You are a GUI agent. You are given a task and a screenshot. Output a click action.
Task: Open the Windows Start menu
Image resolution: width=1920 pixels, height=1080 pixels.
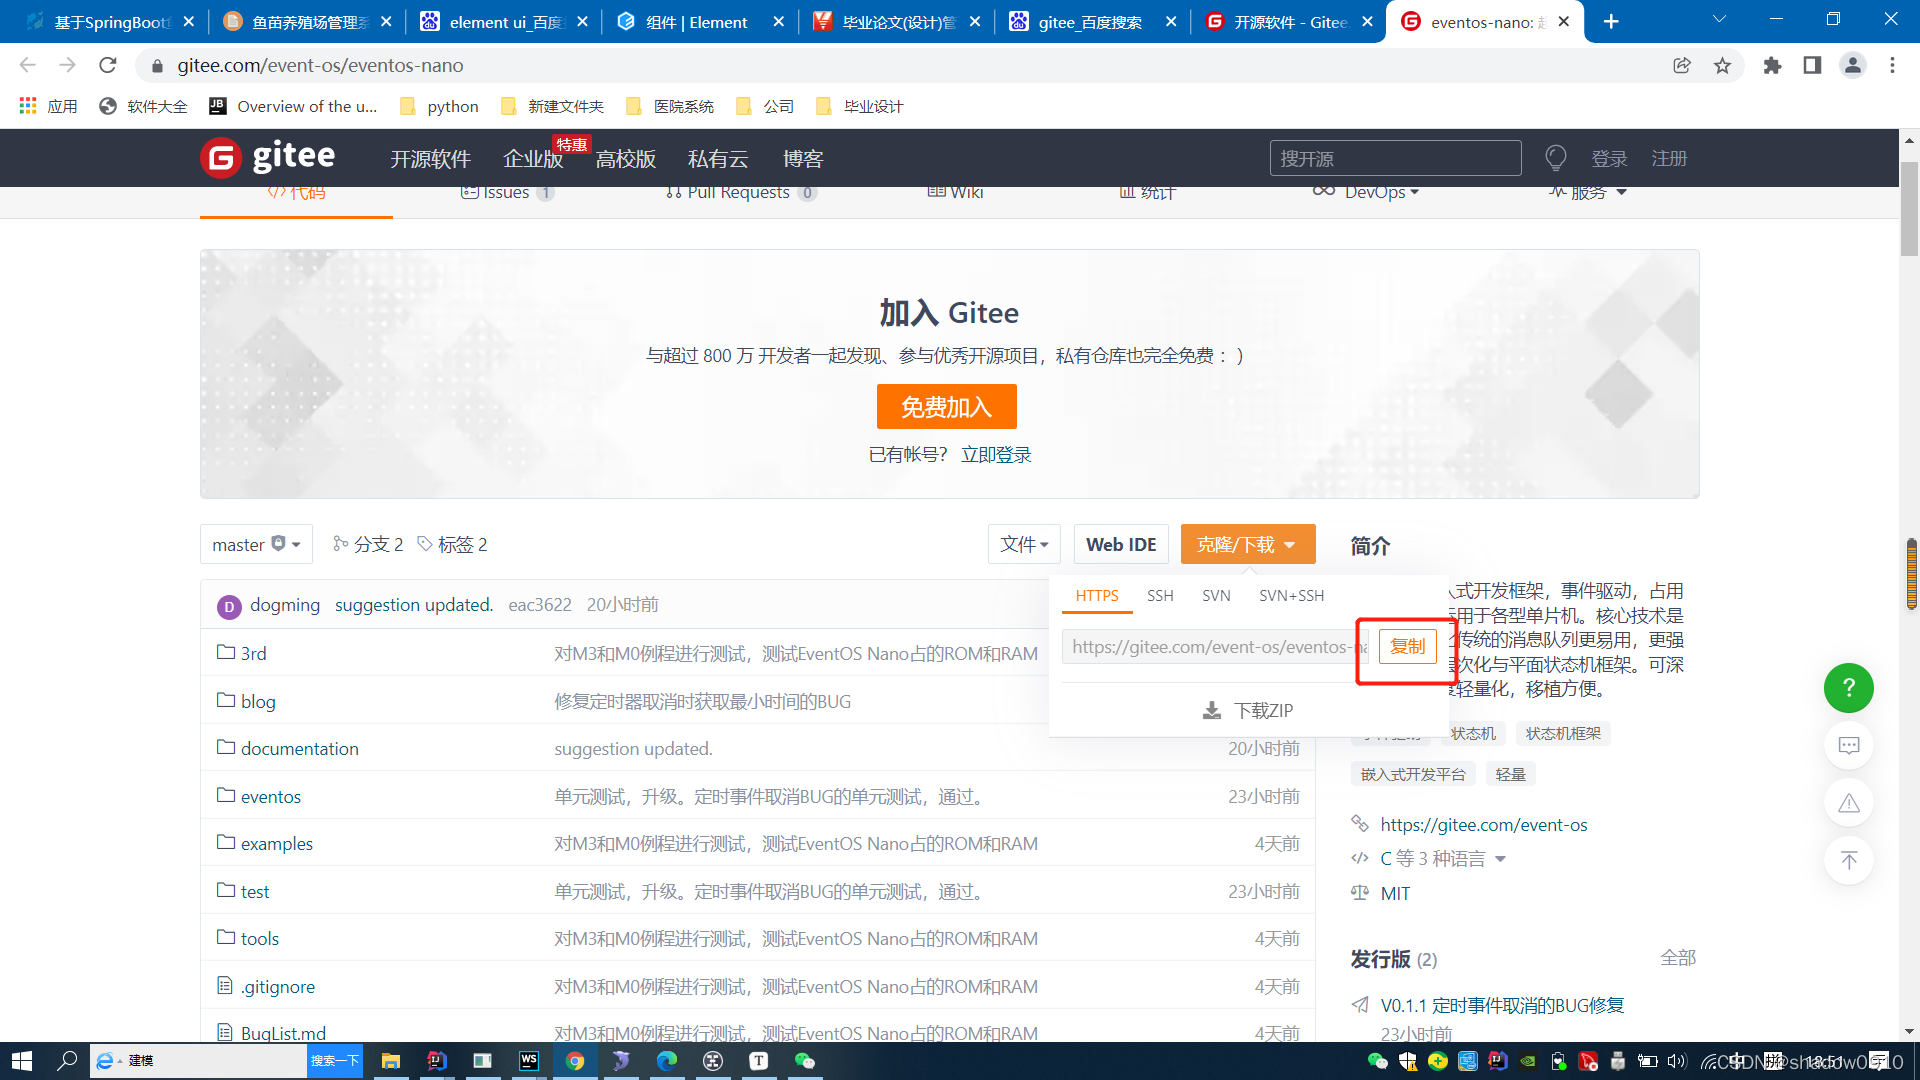tap(22, 1061)
